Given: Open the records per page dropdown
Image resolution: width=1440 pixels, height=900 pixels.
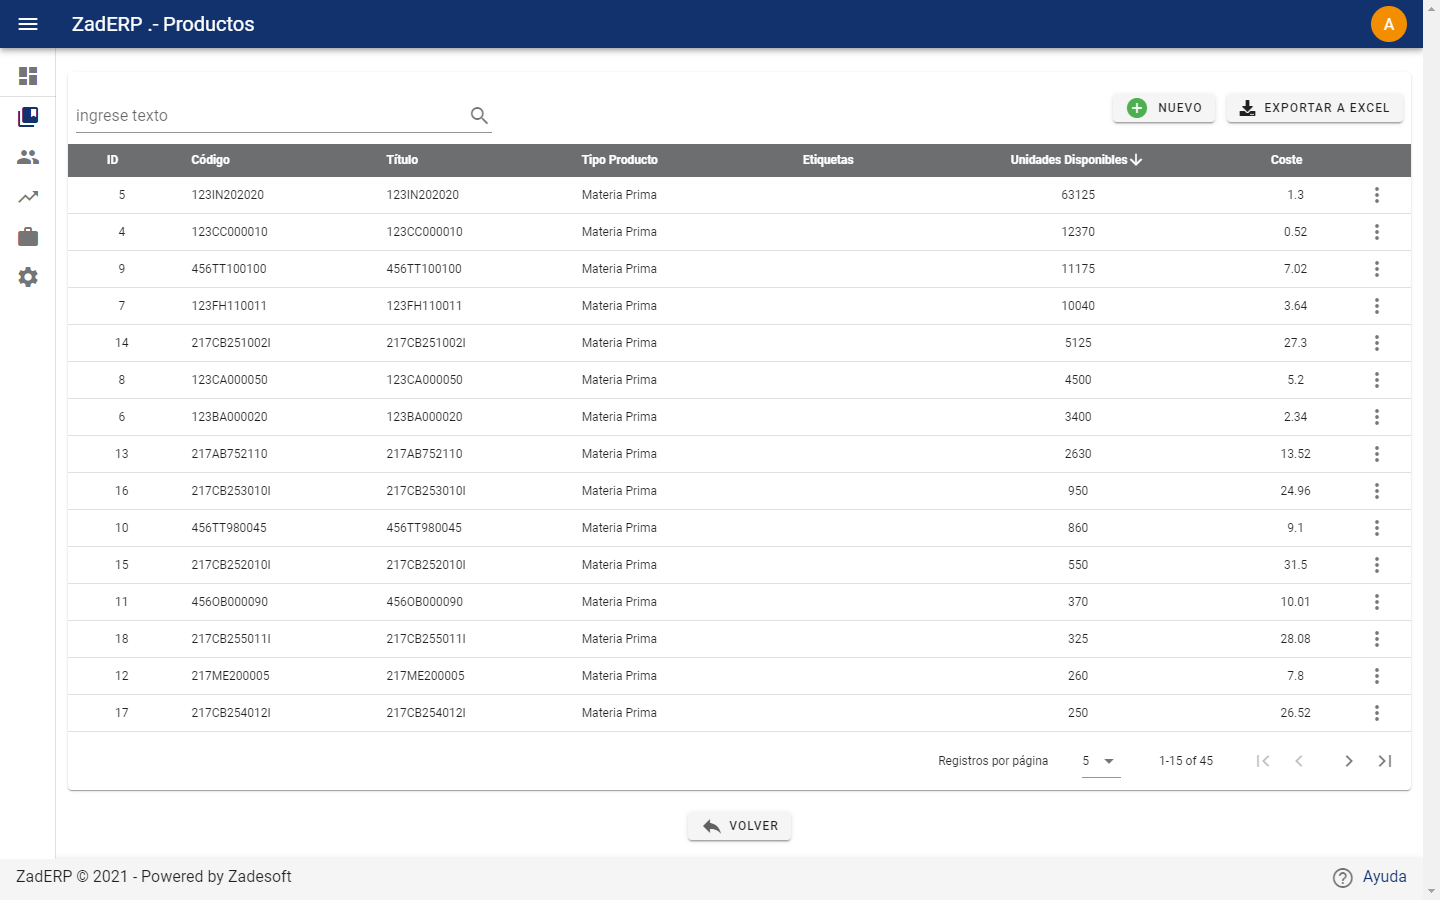Looking at the screenshot, I should [1101, 761].
